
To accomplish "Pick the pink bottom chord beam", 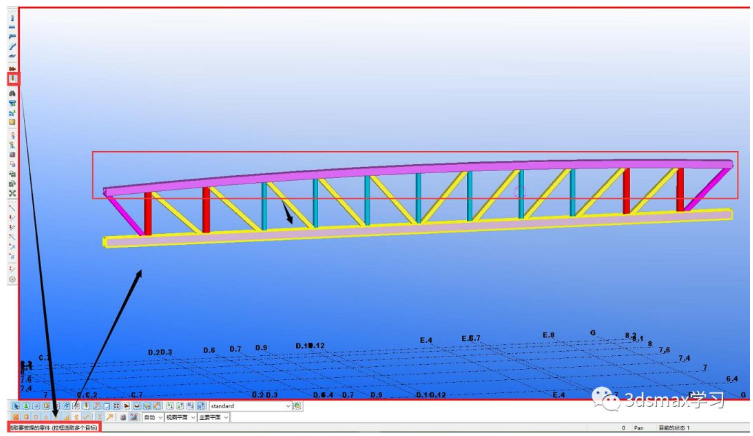I will point(418,228).
